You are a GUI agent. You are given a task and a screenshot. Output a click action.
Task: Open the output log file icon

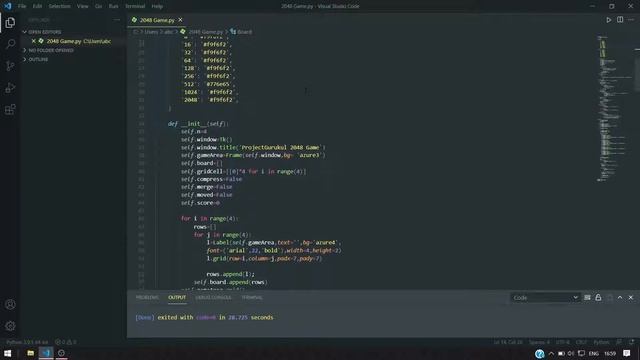click(609, 298)
